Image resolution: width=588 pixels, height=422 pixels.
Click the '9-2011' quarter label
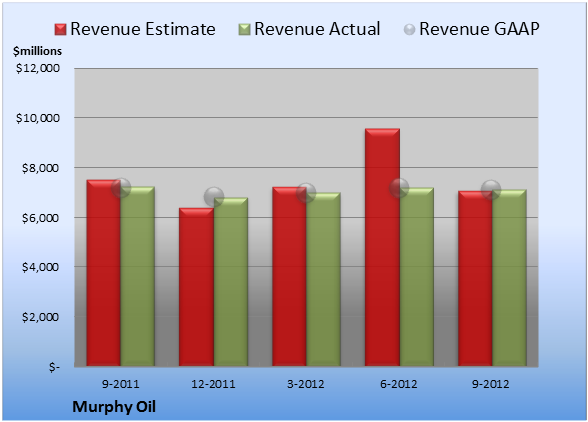coord(121,384)
